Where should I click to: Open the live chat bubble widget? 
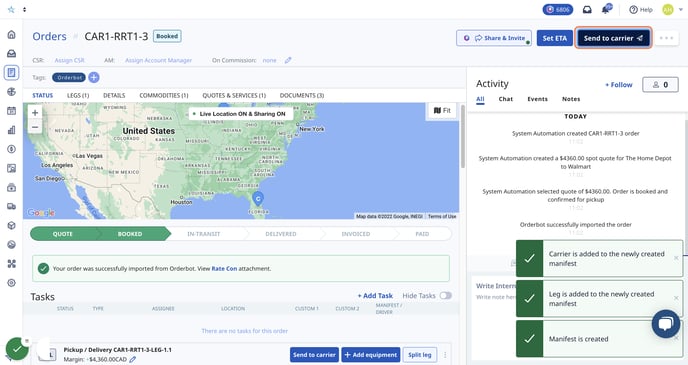tap(666, 324)
